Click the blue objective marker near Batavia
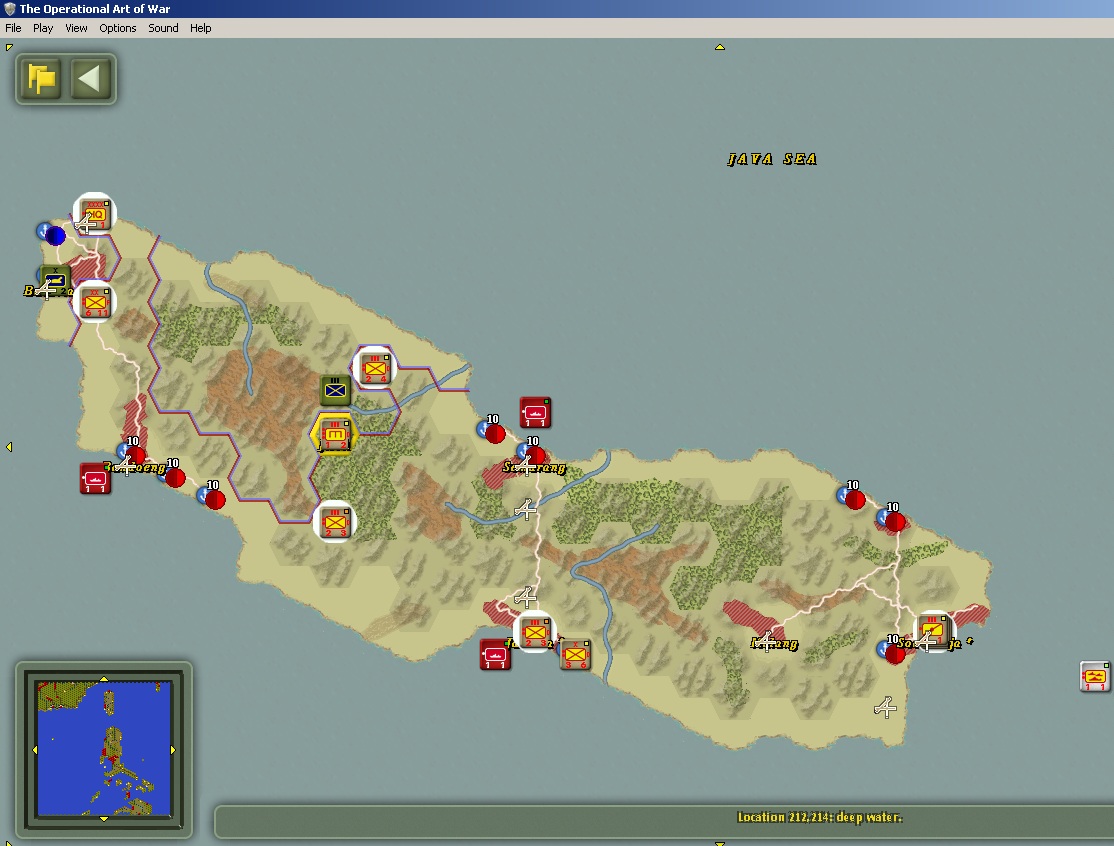1114x846 pixels. coord(54,234)
